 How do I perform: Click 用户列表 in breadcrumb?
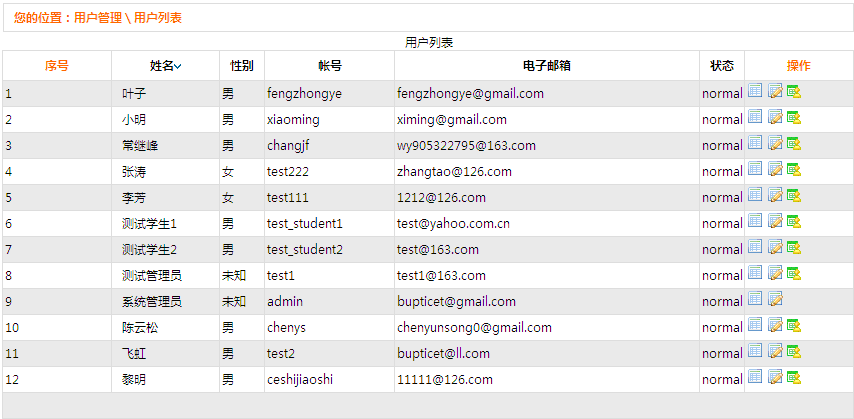point(158,18)
